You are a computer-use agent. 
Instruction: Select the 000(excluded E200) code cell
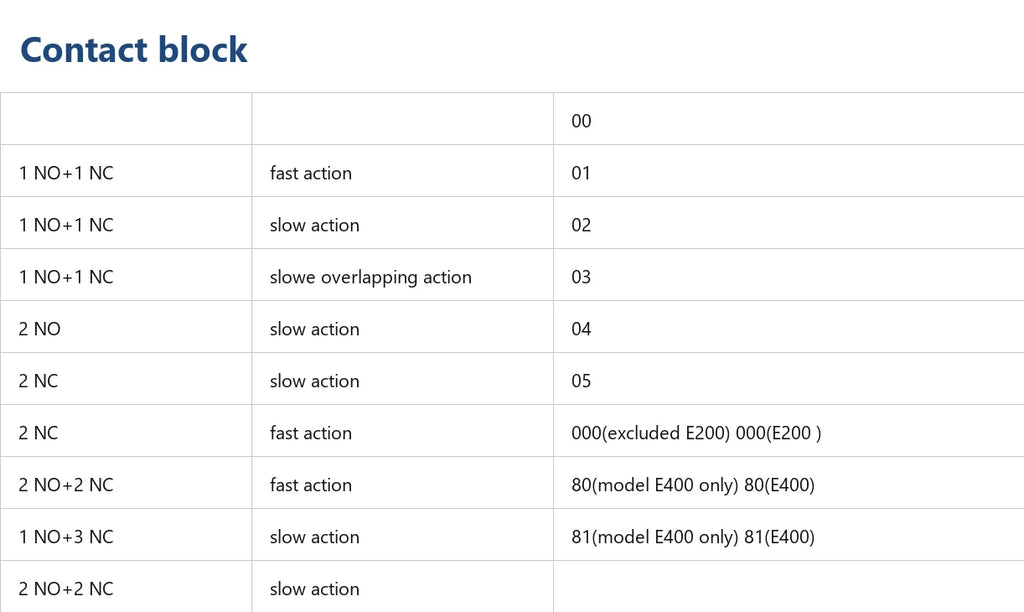(x=788, y=431)
